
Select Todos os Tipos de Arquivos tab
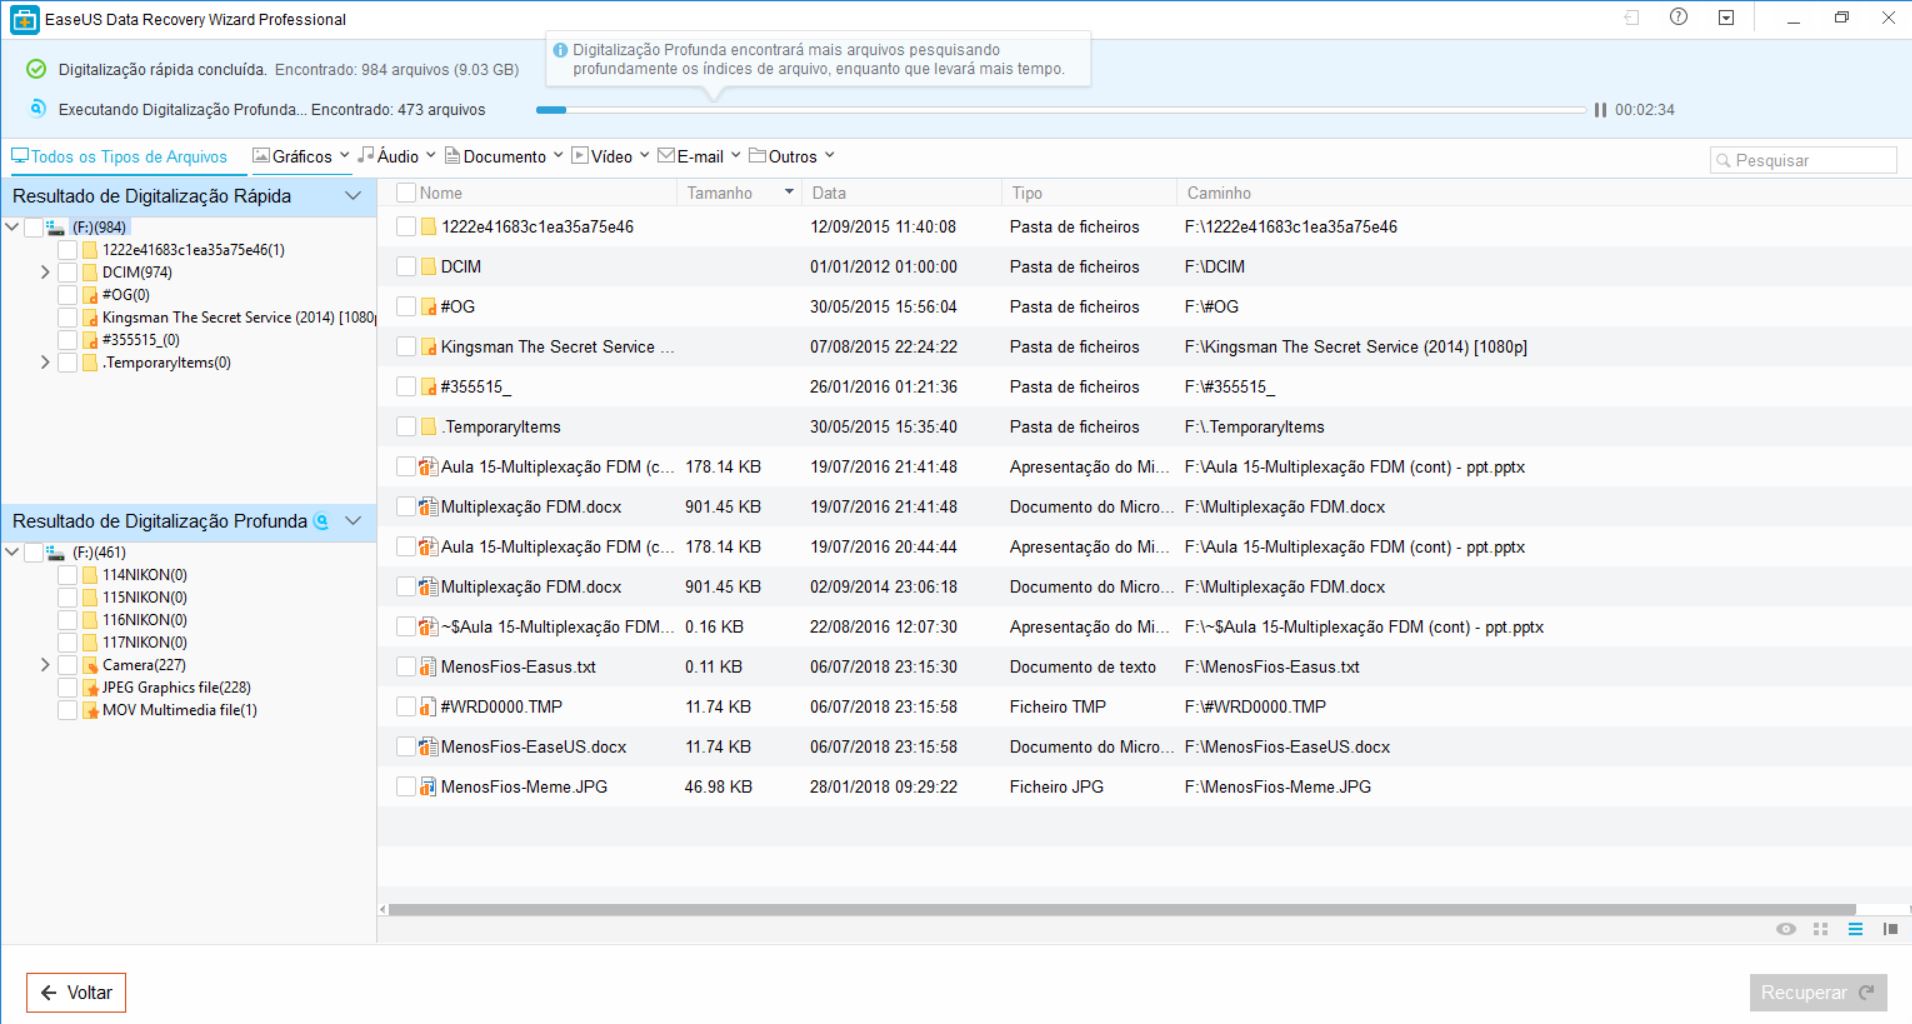(x=119, y=156)
